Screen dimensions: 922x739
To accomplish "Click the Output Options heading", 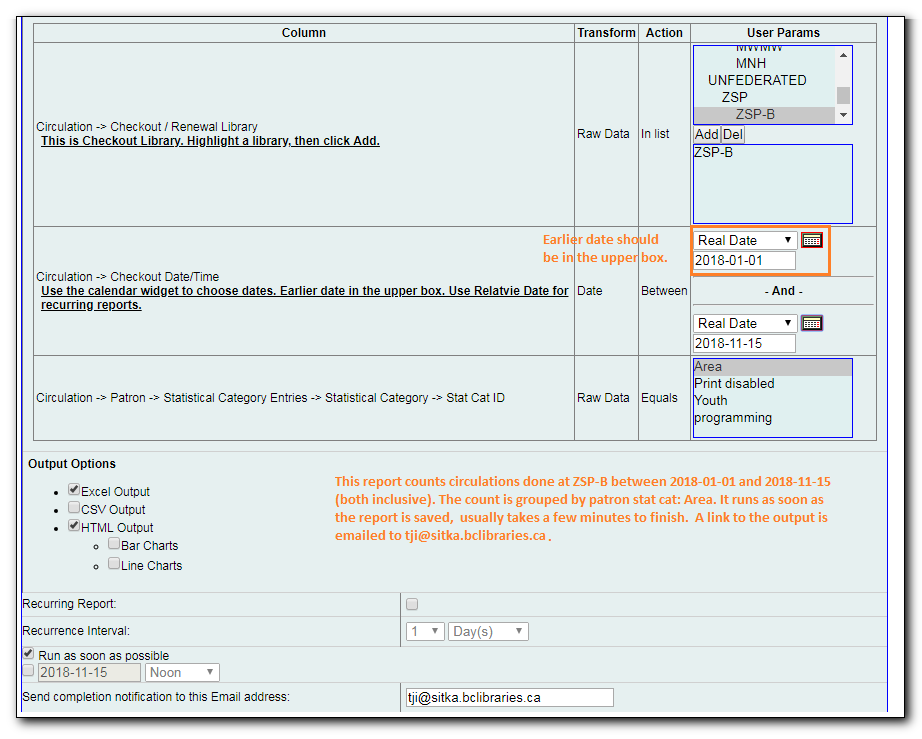I will pos(72,464).
